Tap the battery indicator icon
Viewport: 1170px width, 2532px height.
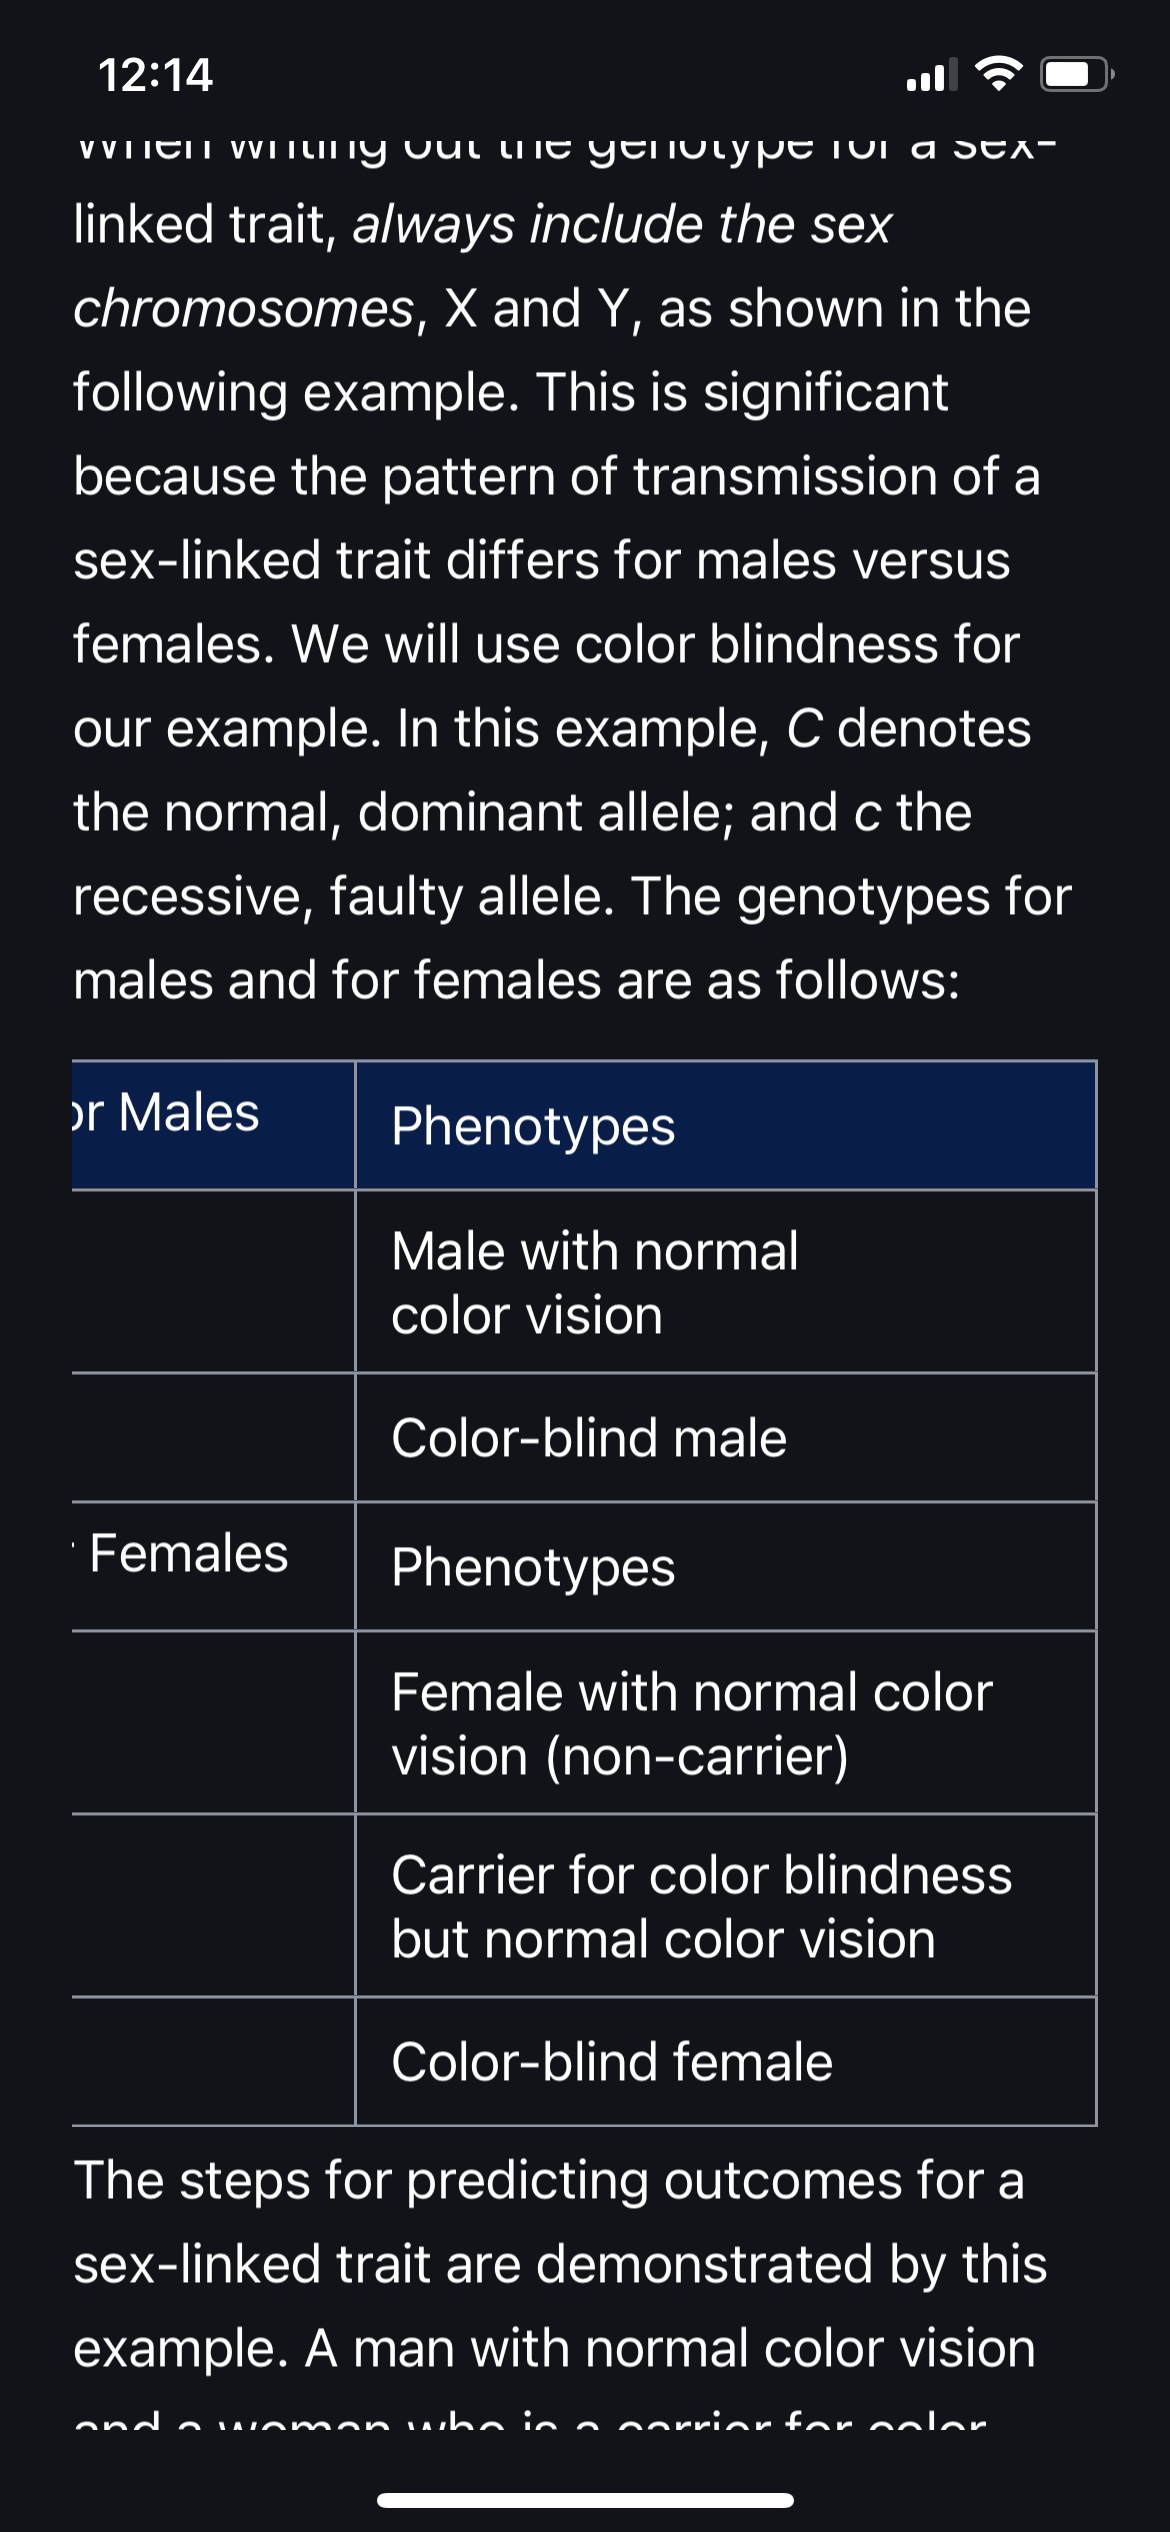1077,74
